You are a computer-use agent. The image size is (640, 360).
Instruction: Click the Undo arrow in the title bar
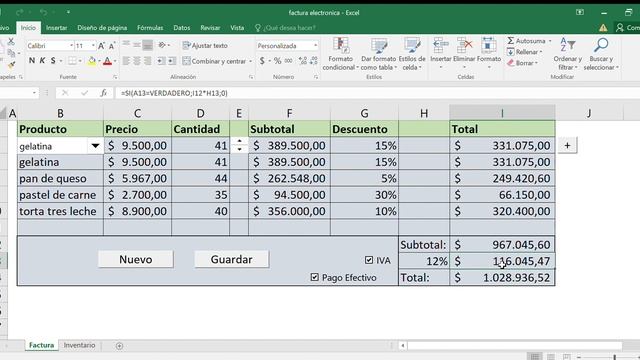point(43,13)
